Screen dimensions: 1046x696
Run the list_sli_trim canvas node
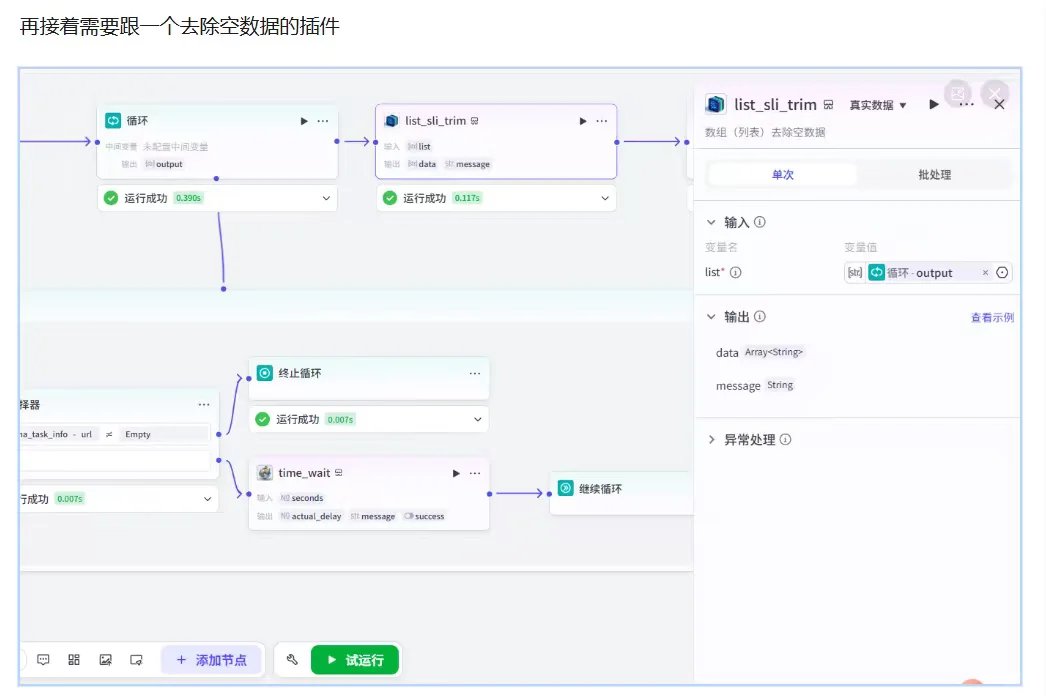pos(583,121)
